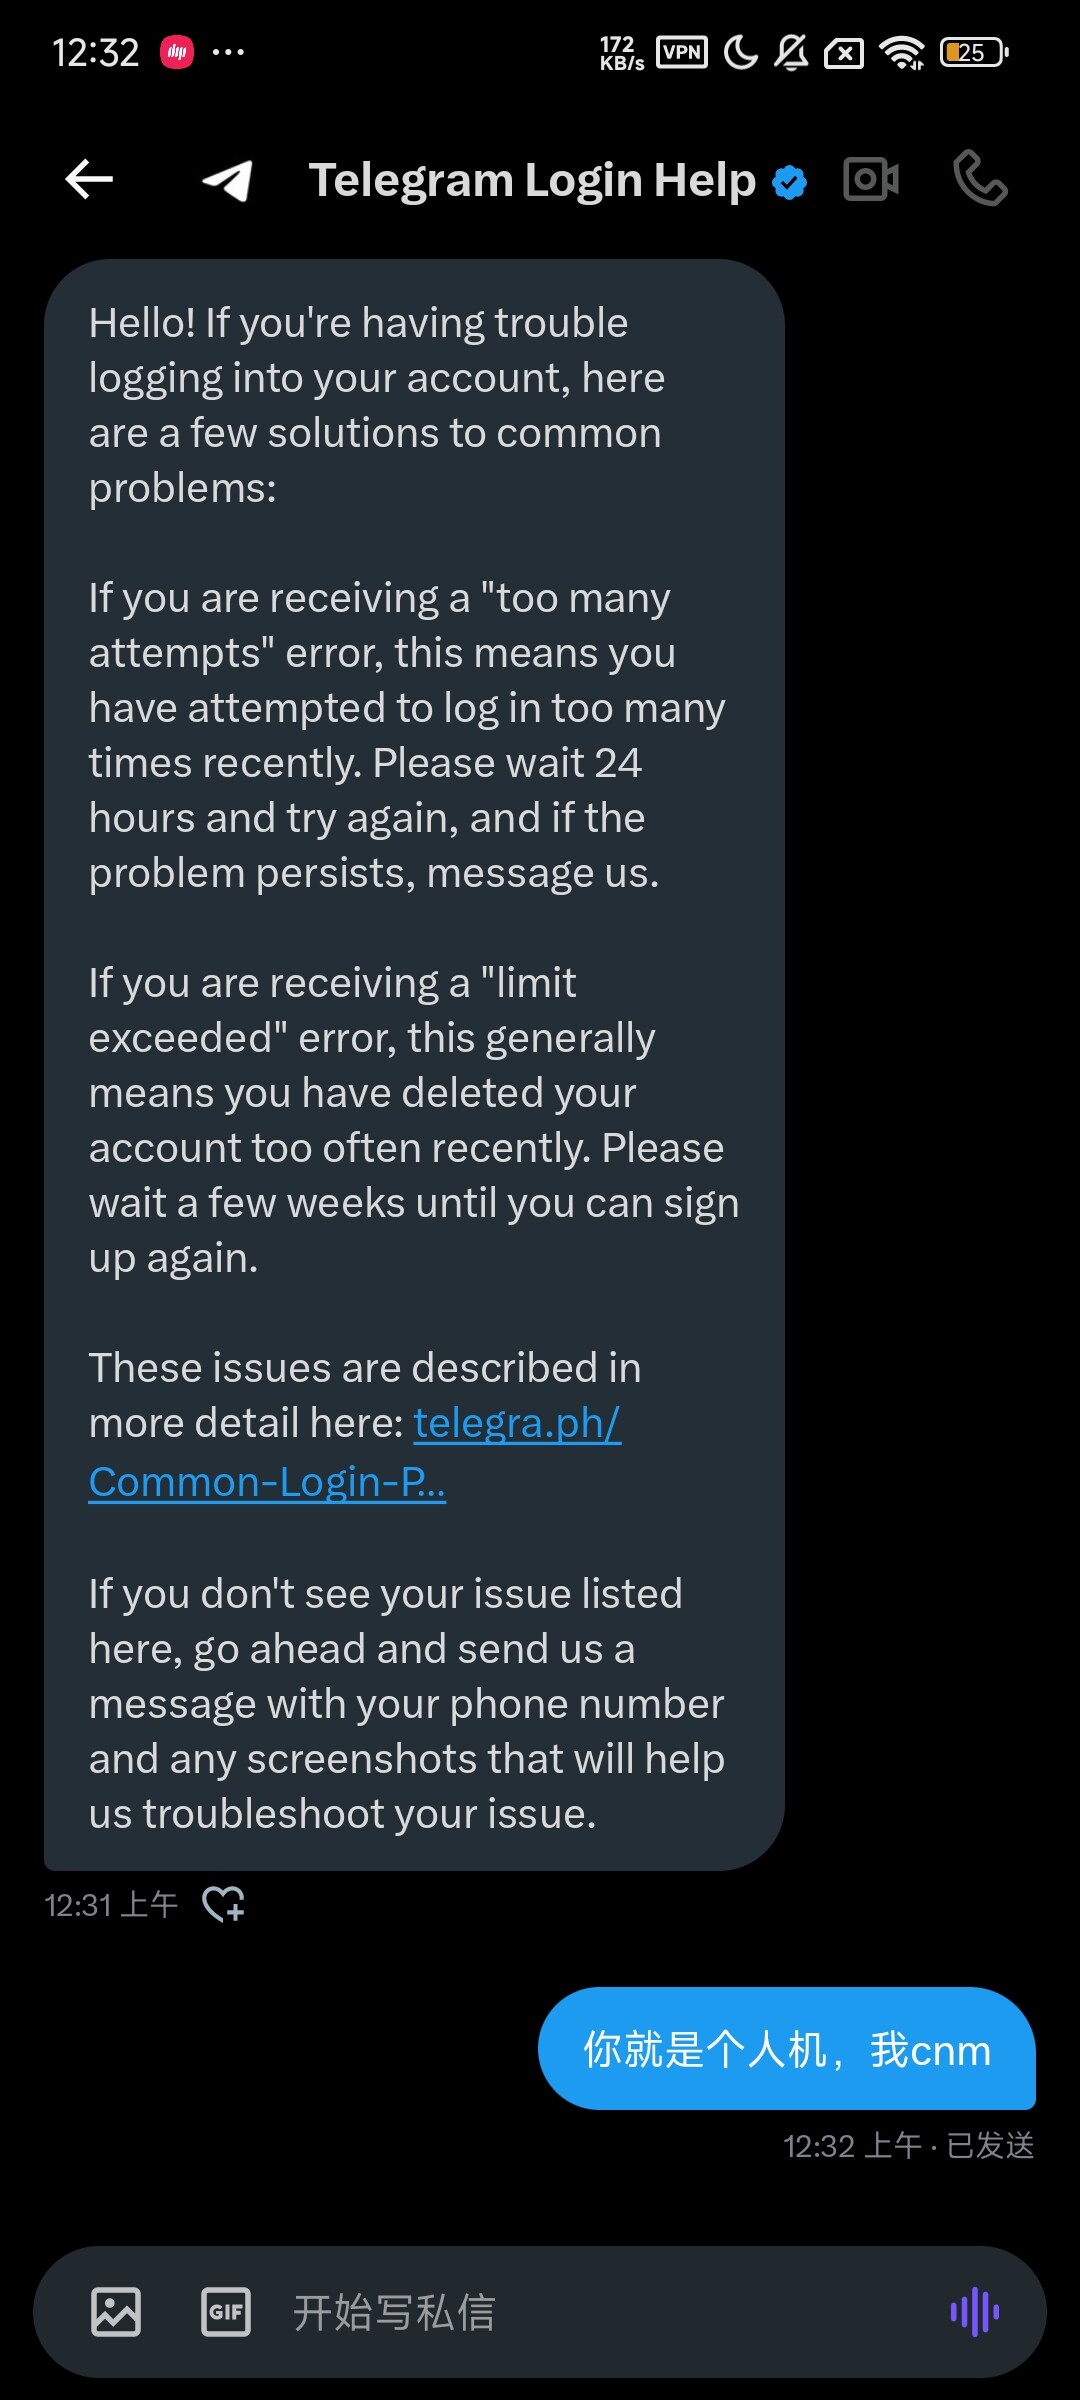Viewport: 1080px width, 2400px height.
Task: Add a reaction to the received message
Action: 224,1904
